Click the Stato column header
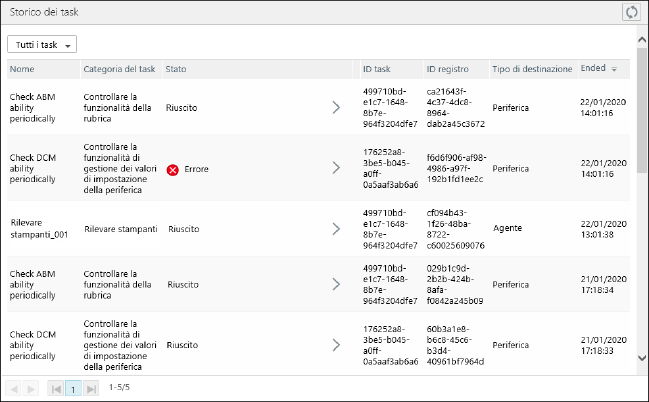This screenshot has width=649, height=402. [176, 69]
